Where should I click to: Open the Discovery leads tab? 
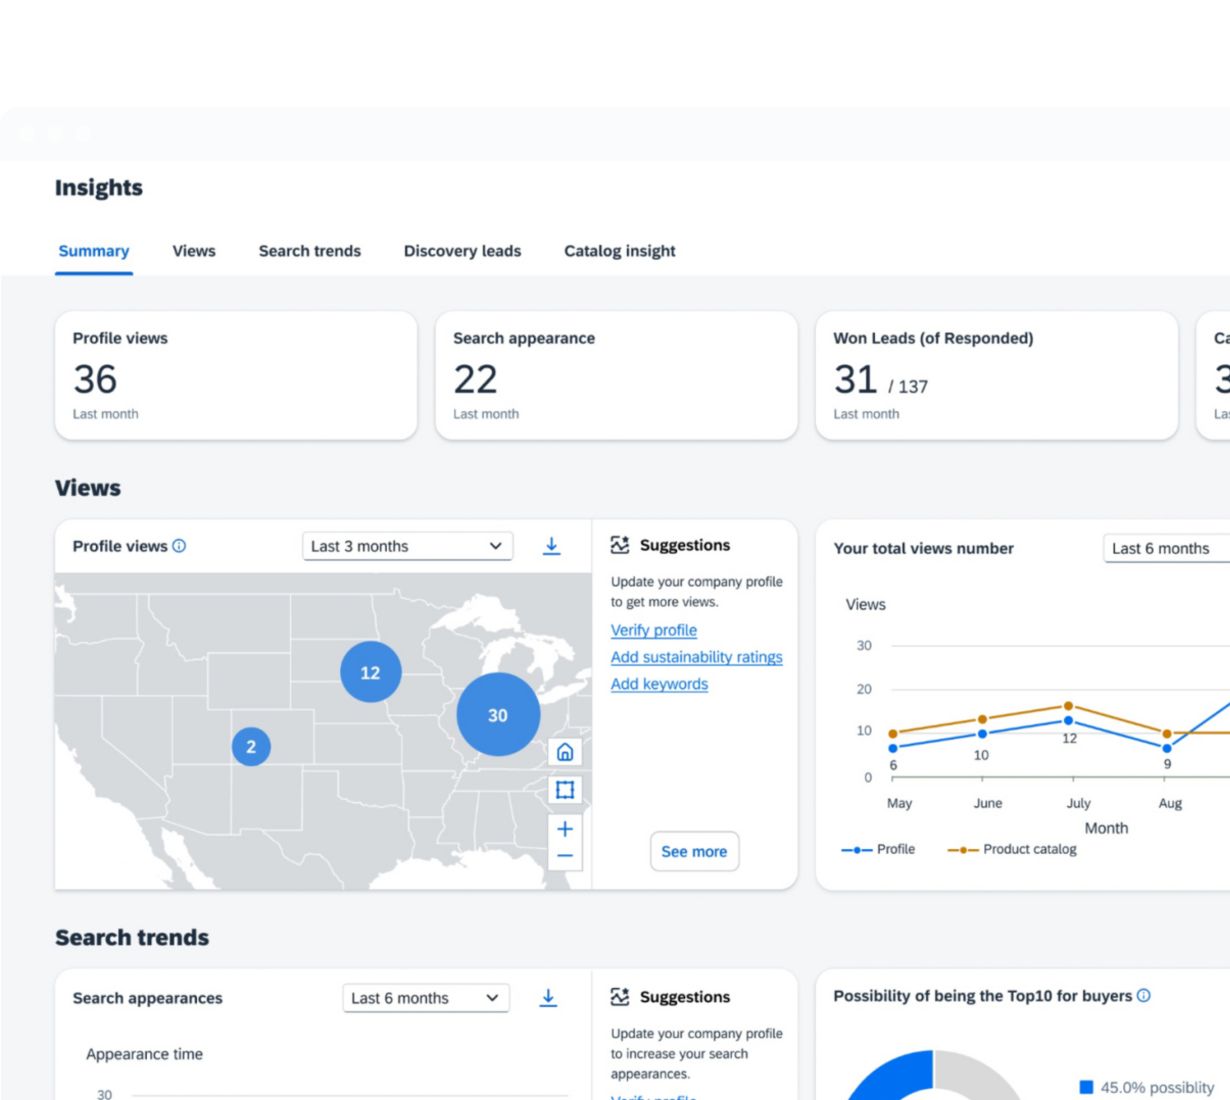[462, 251]
